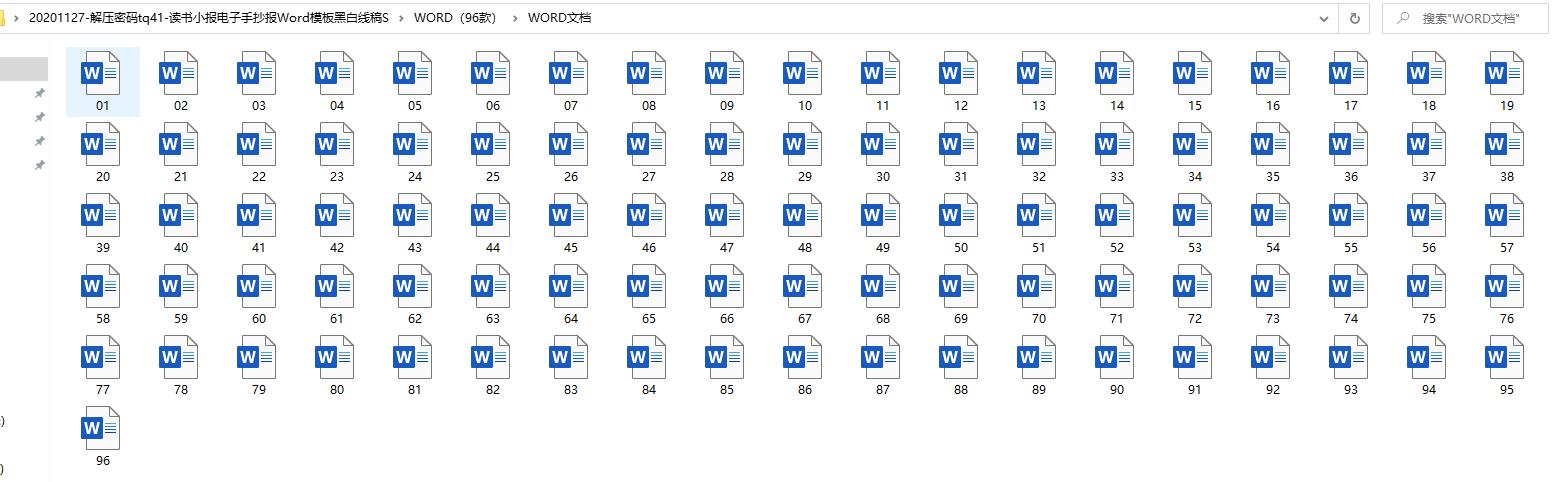Click Word file 57
Screen dimensions: 1561x482
pyautogui.click(x=1505, y=215)
